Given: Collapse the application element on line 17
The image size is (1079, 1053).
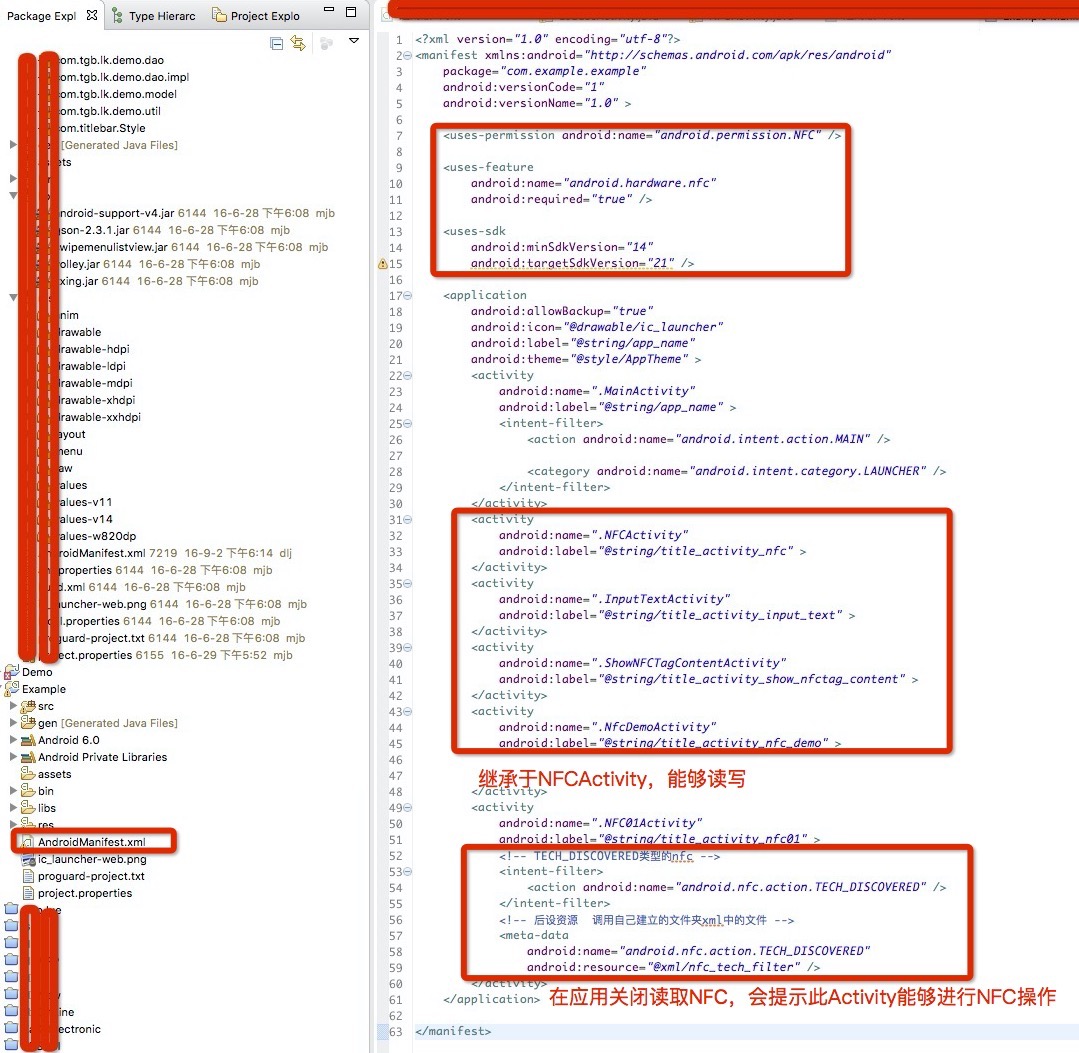Looking at the screenshot, I should tap(407, 295).
